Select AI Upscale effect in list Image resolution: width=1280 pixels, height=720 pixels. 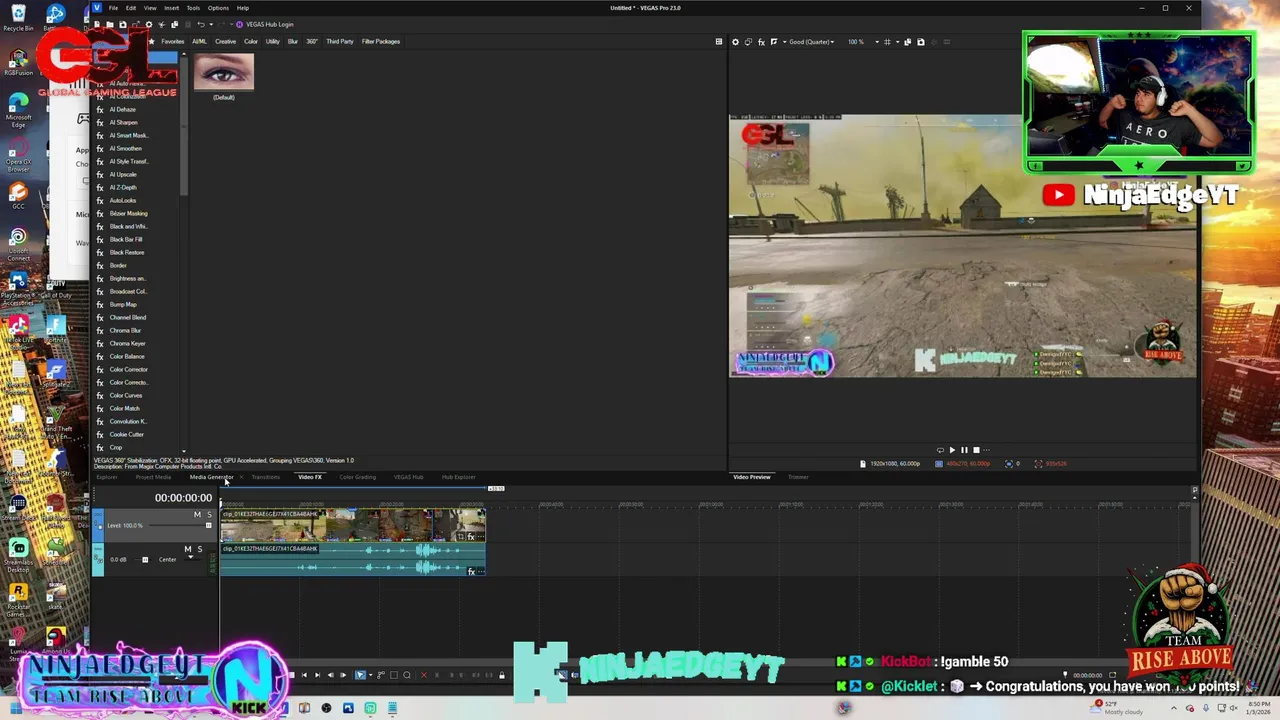[x=123, y=175]
